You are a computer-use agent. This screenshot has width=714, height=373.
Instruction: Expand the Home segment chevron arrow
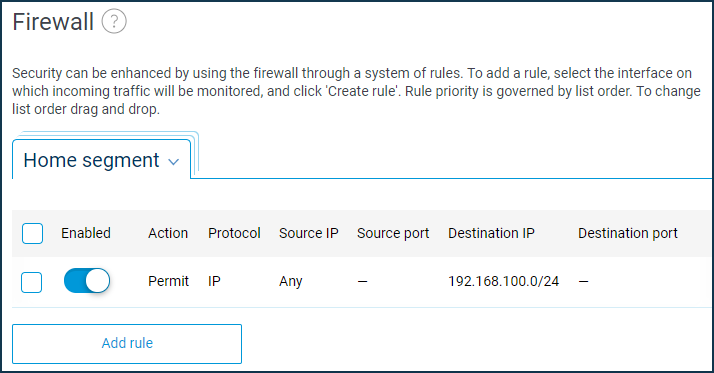(x=173, y=162)
